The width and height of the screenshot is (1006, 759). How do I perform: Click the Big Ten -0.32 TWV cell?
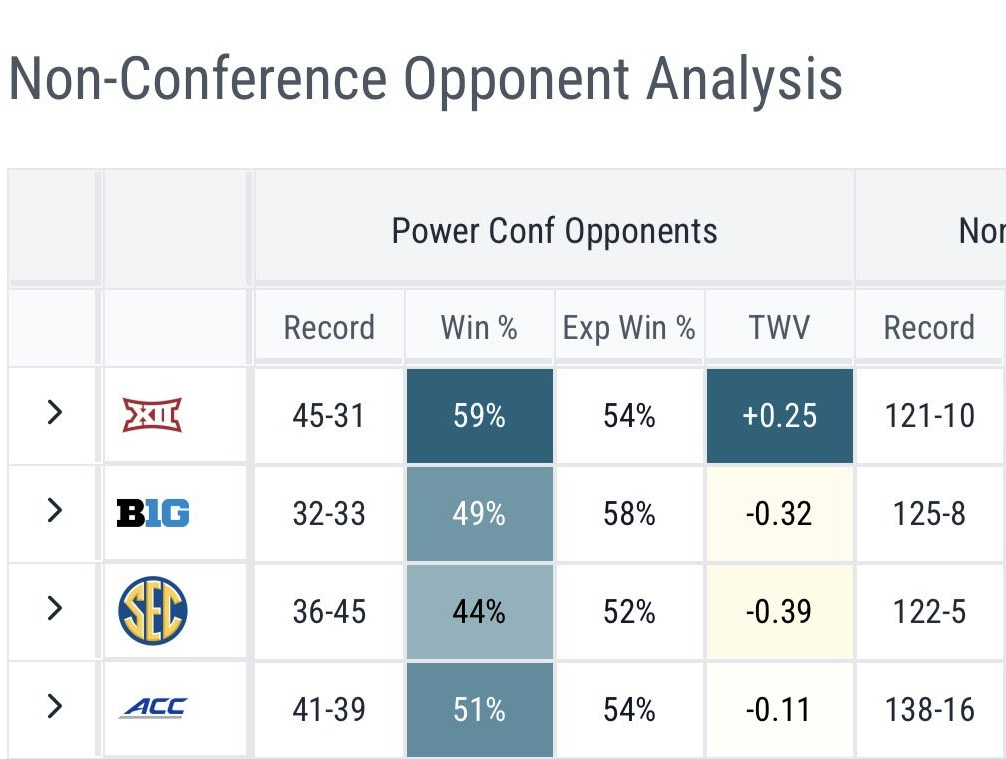(x=779, y=514)
